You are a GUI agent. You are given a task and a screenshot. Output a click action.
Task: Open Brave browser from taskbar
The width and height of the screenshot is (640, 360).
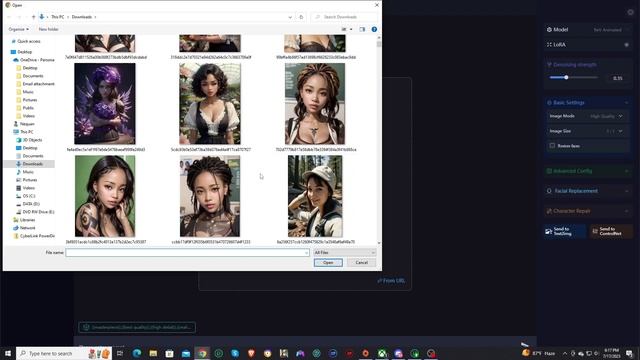pyautogui.click(x=251, y=353)
